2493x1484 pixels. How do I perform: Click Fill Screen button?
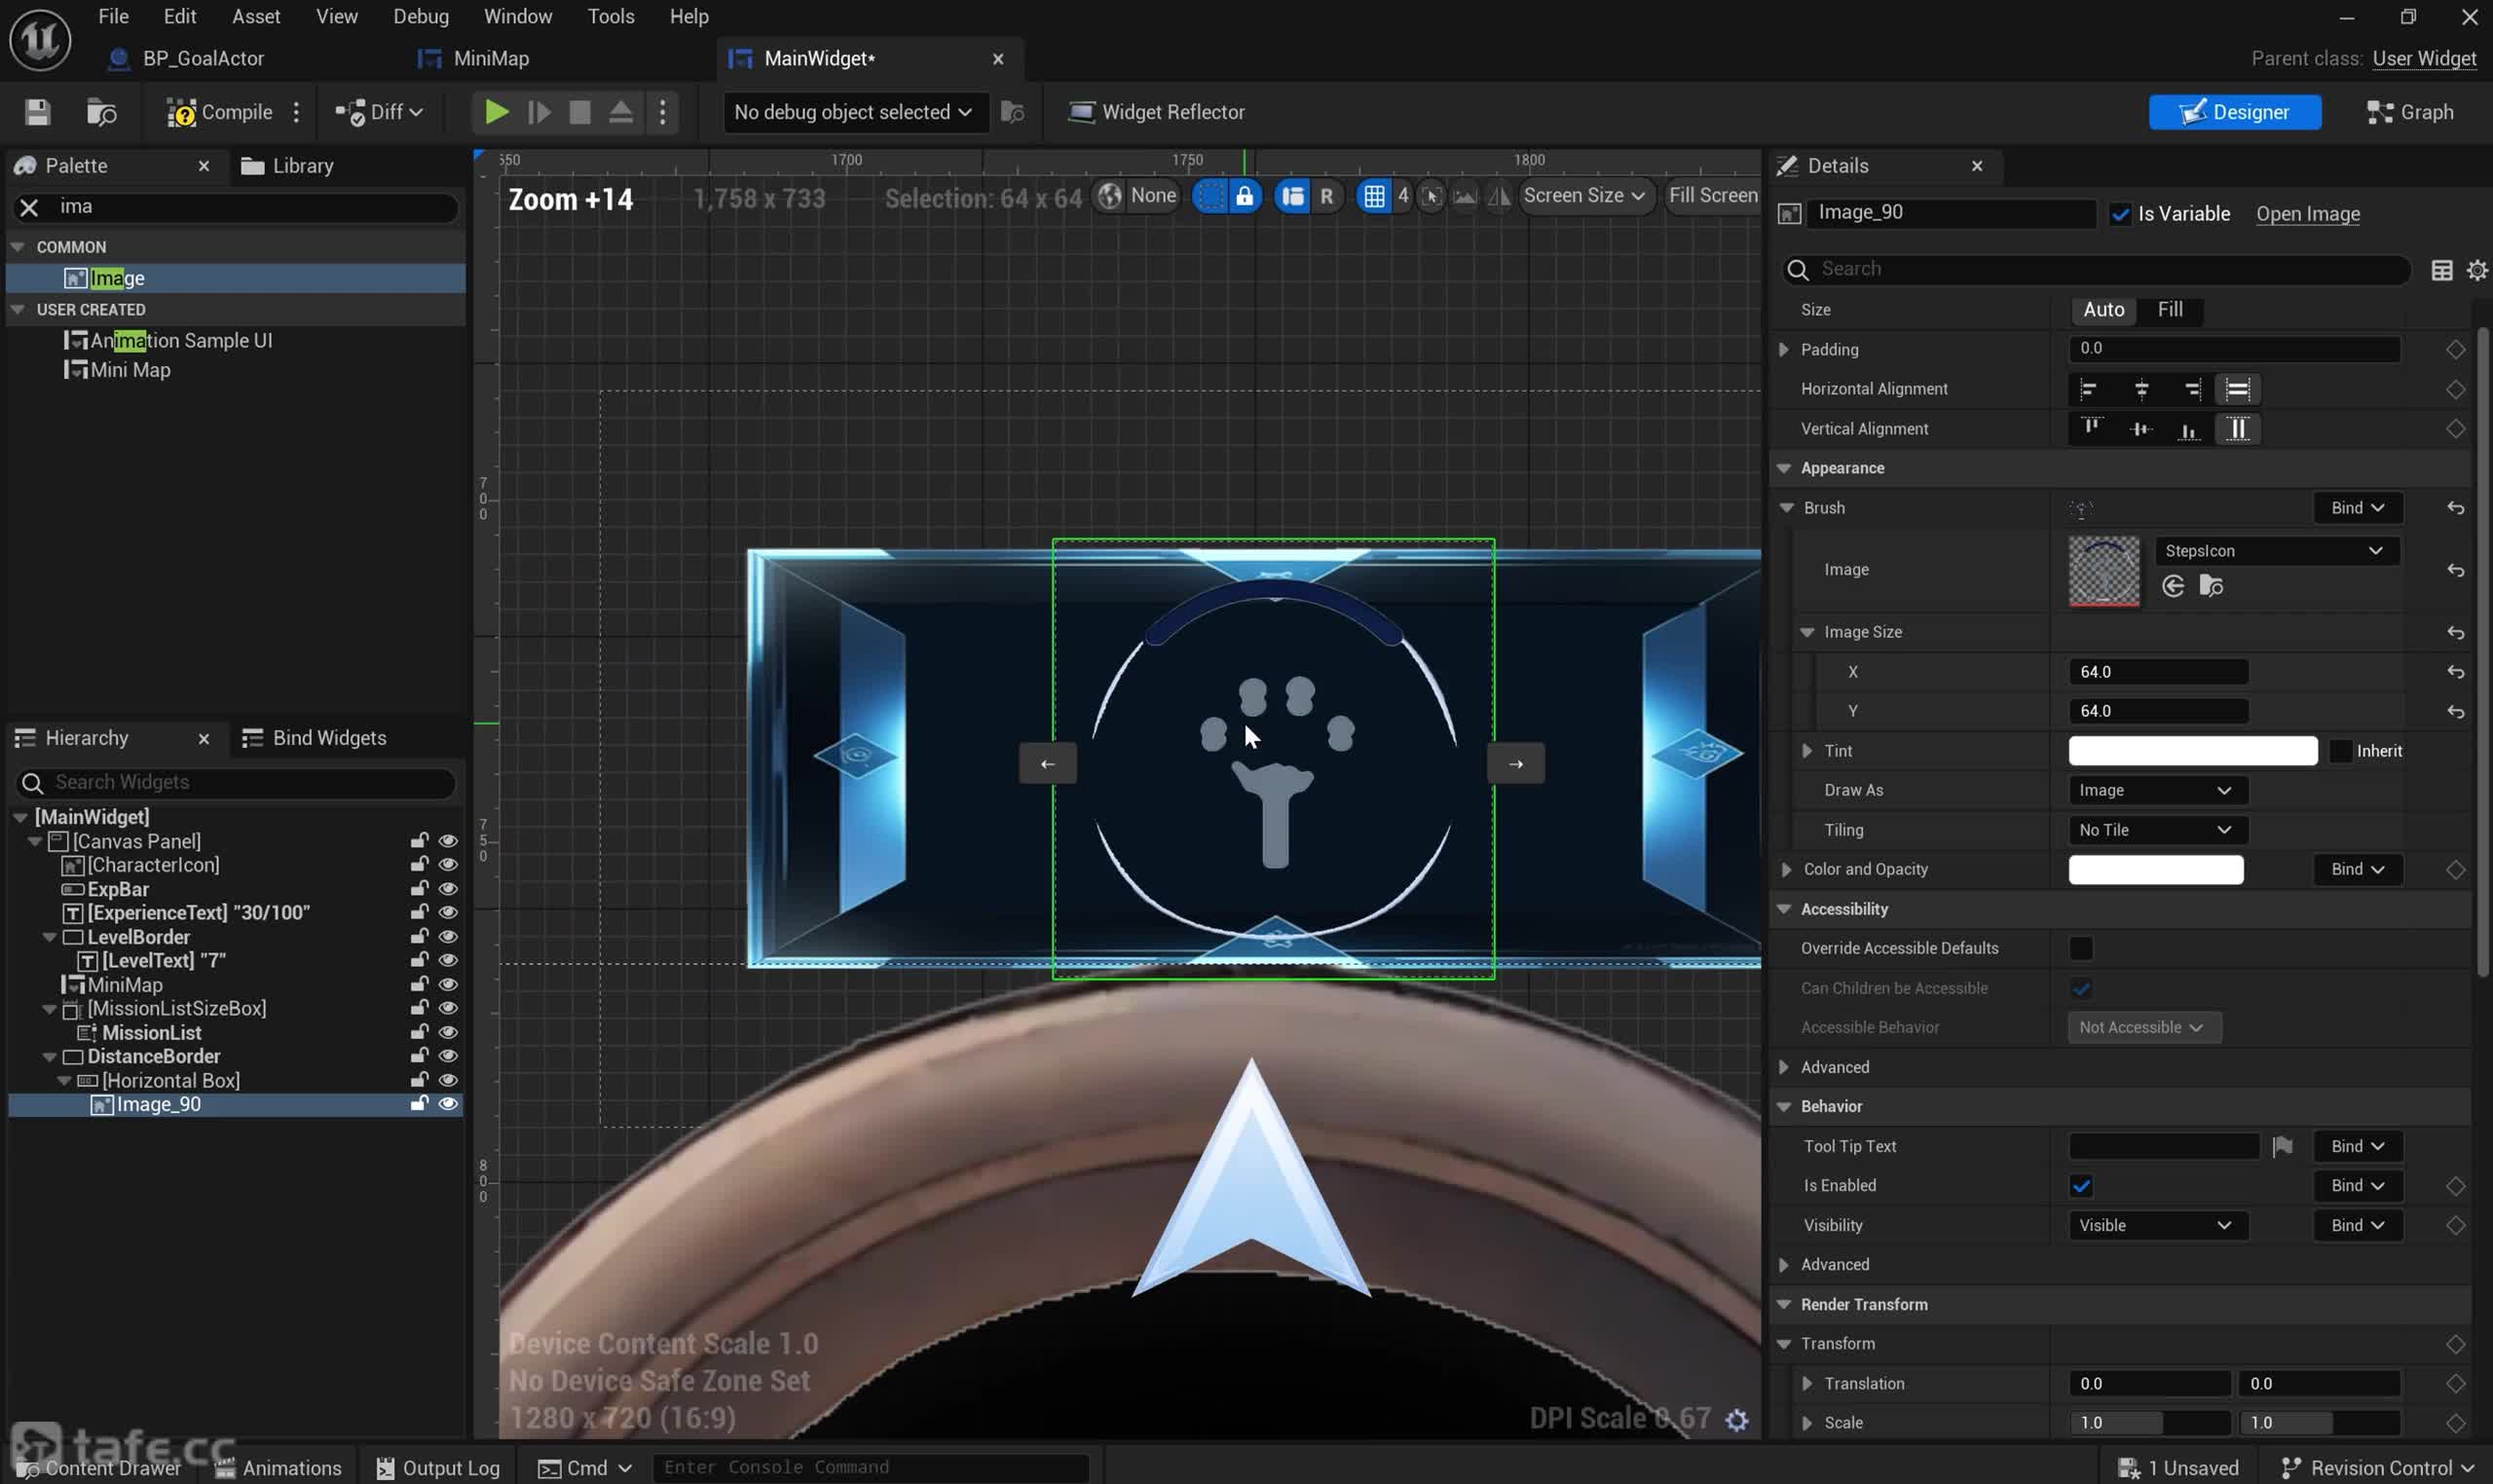1712,196
